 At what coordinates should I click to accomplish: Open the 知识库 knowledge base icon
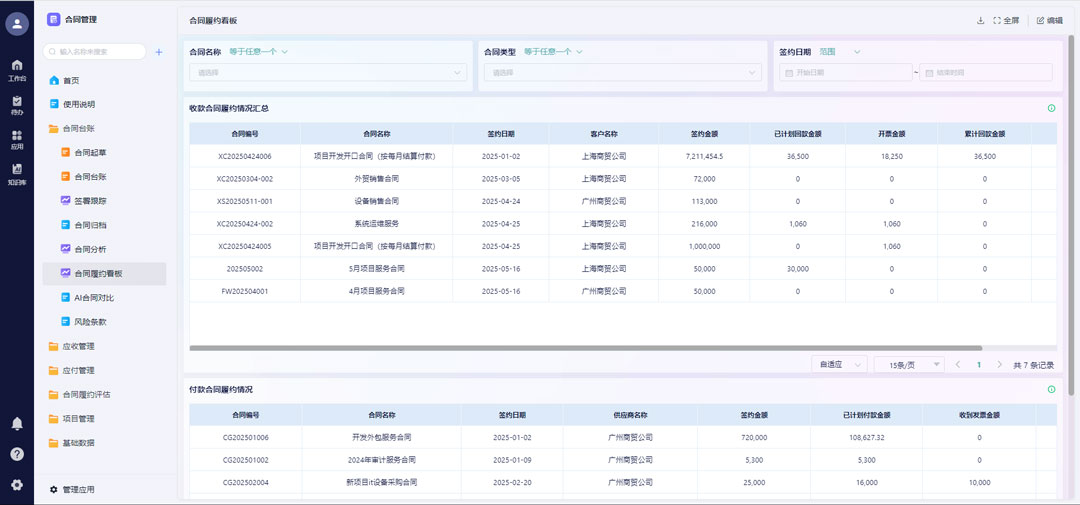click(x=17, y=174)
